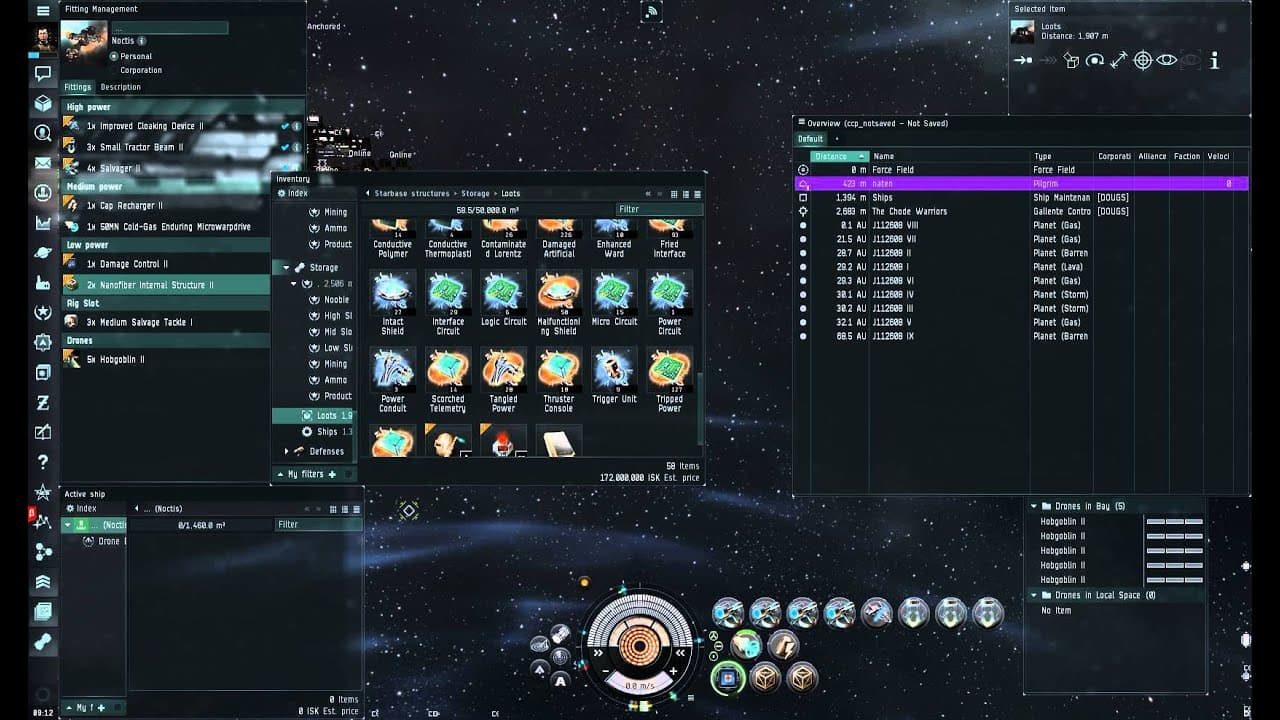Toggle the checkmark on Improved Cloaking Device II

(285, 126)
